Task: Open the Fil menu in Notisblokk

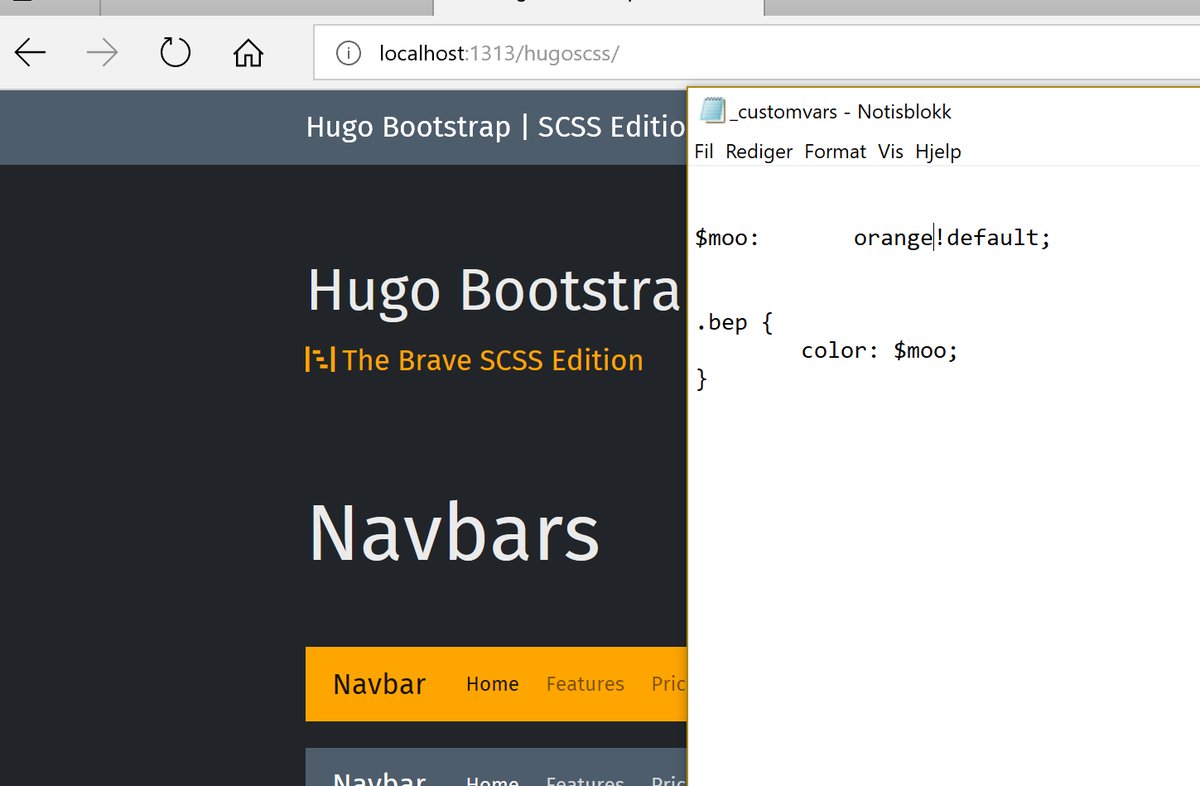Action: [x=704, y=151]
